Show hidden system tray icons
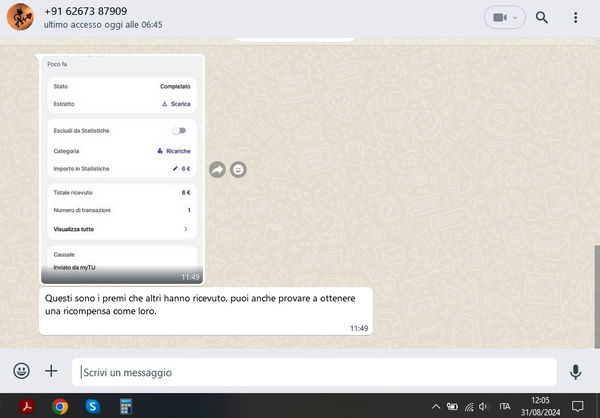 point(436,407)
